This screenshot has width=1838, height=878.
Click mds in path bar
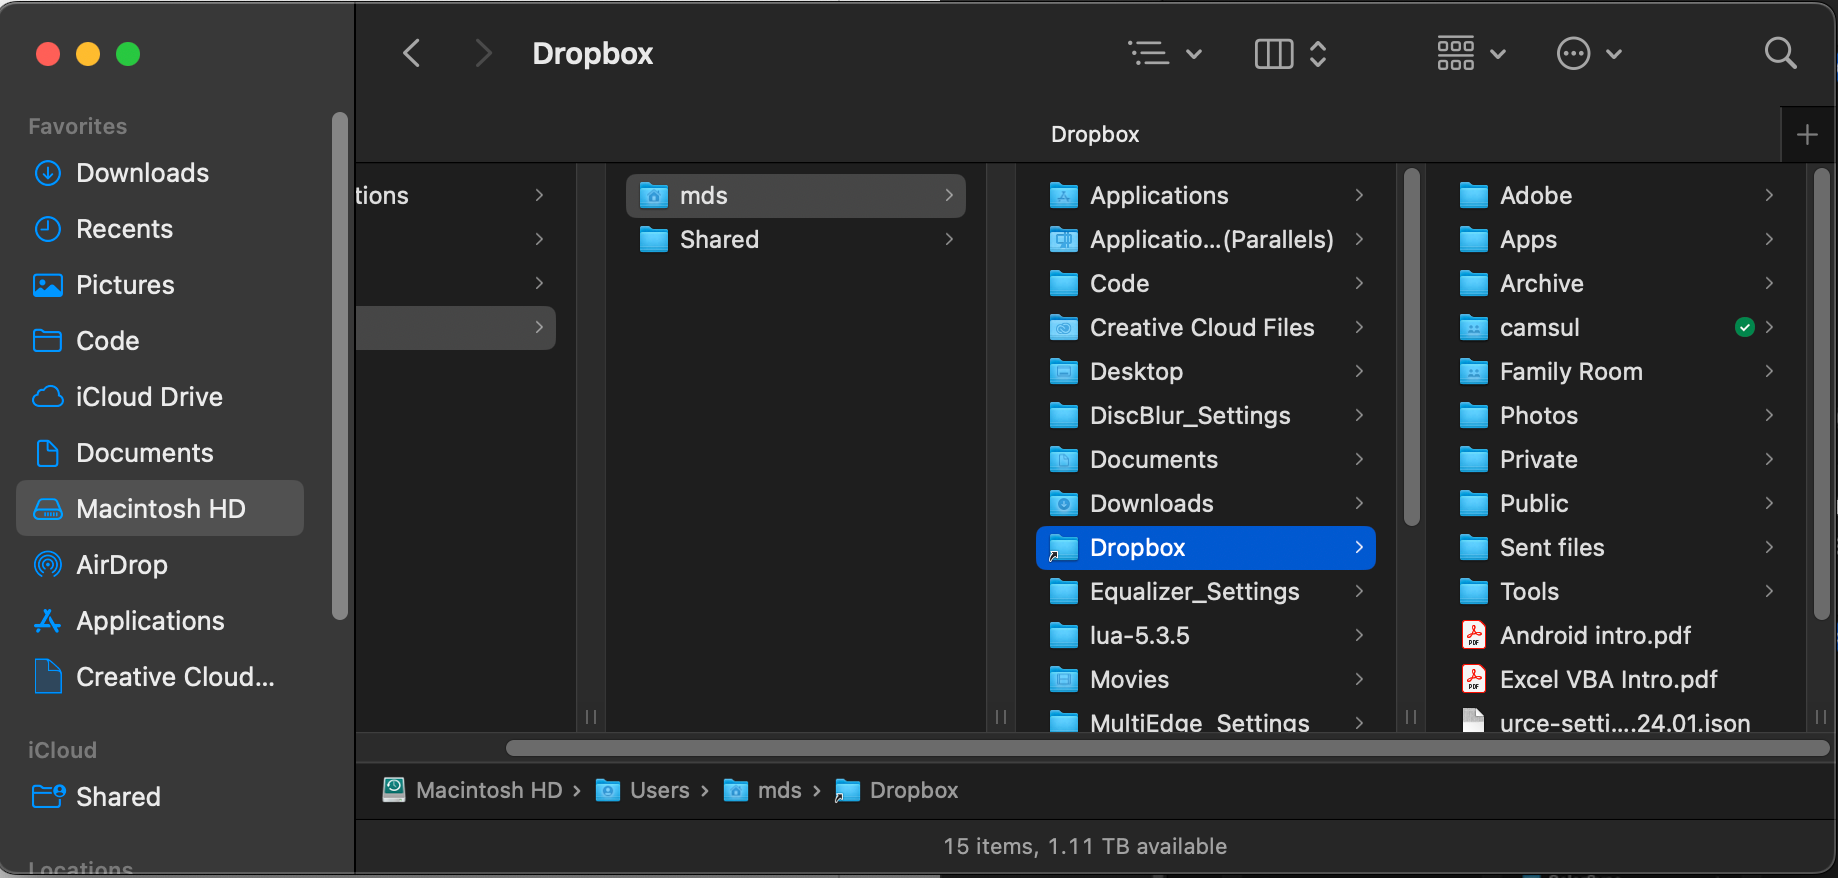pos(763,791)
